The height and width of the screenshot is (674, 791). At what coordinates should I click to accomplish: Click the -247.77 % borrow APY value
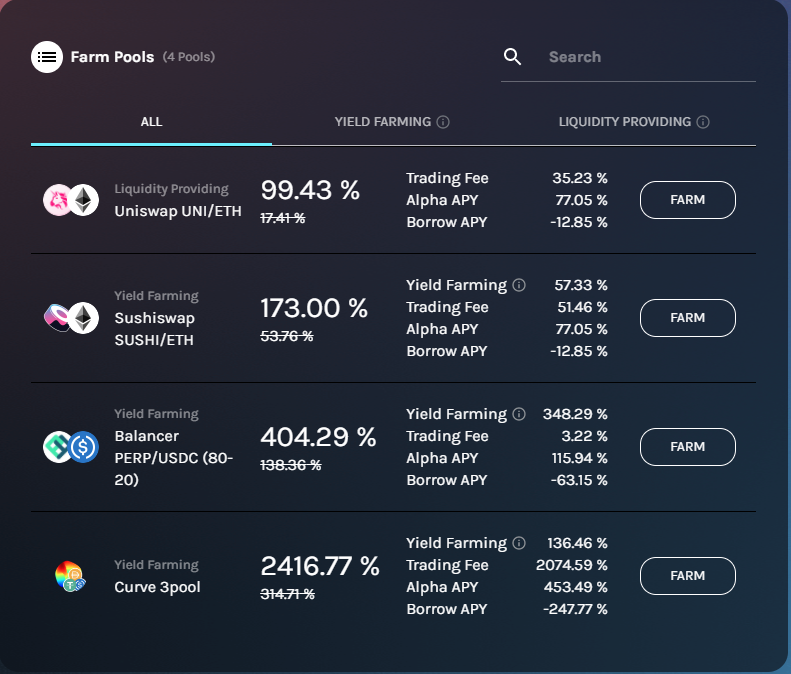(x=575, y=609)
